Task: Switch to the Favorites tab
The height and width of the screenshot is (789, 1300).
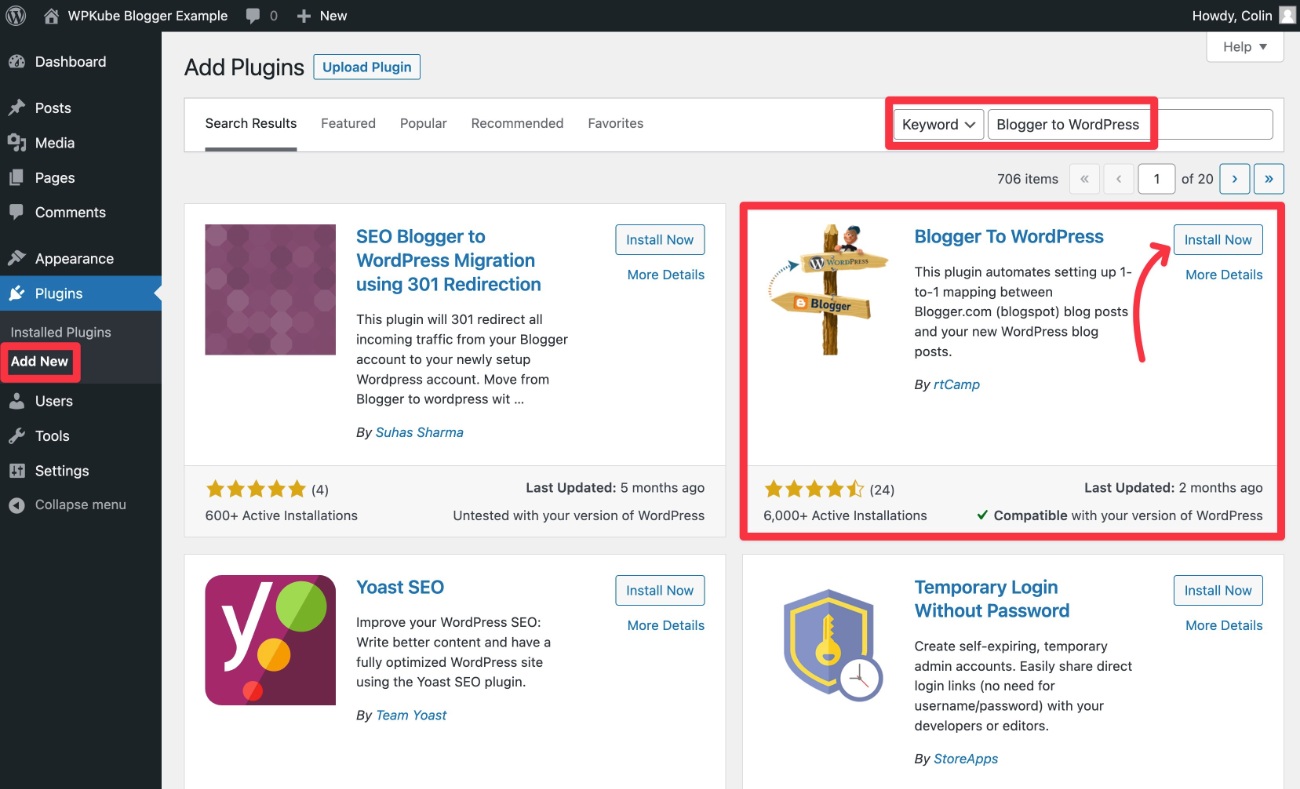Action: point(615,124)
